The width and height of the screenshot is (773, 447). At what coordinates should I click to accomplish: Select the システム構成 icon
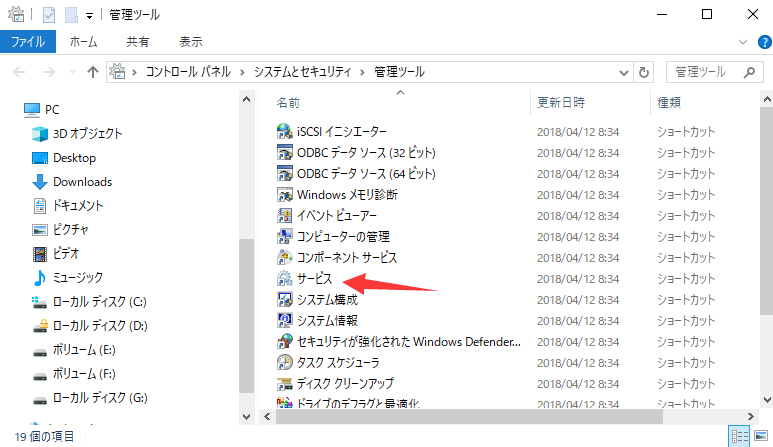click(x=284, y=300)
